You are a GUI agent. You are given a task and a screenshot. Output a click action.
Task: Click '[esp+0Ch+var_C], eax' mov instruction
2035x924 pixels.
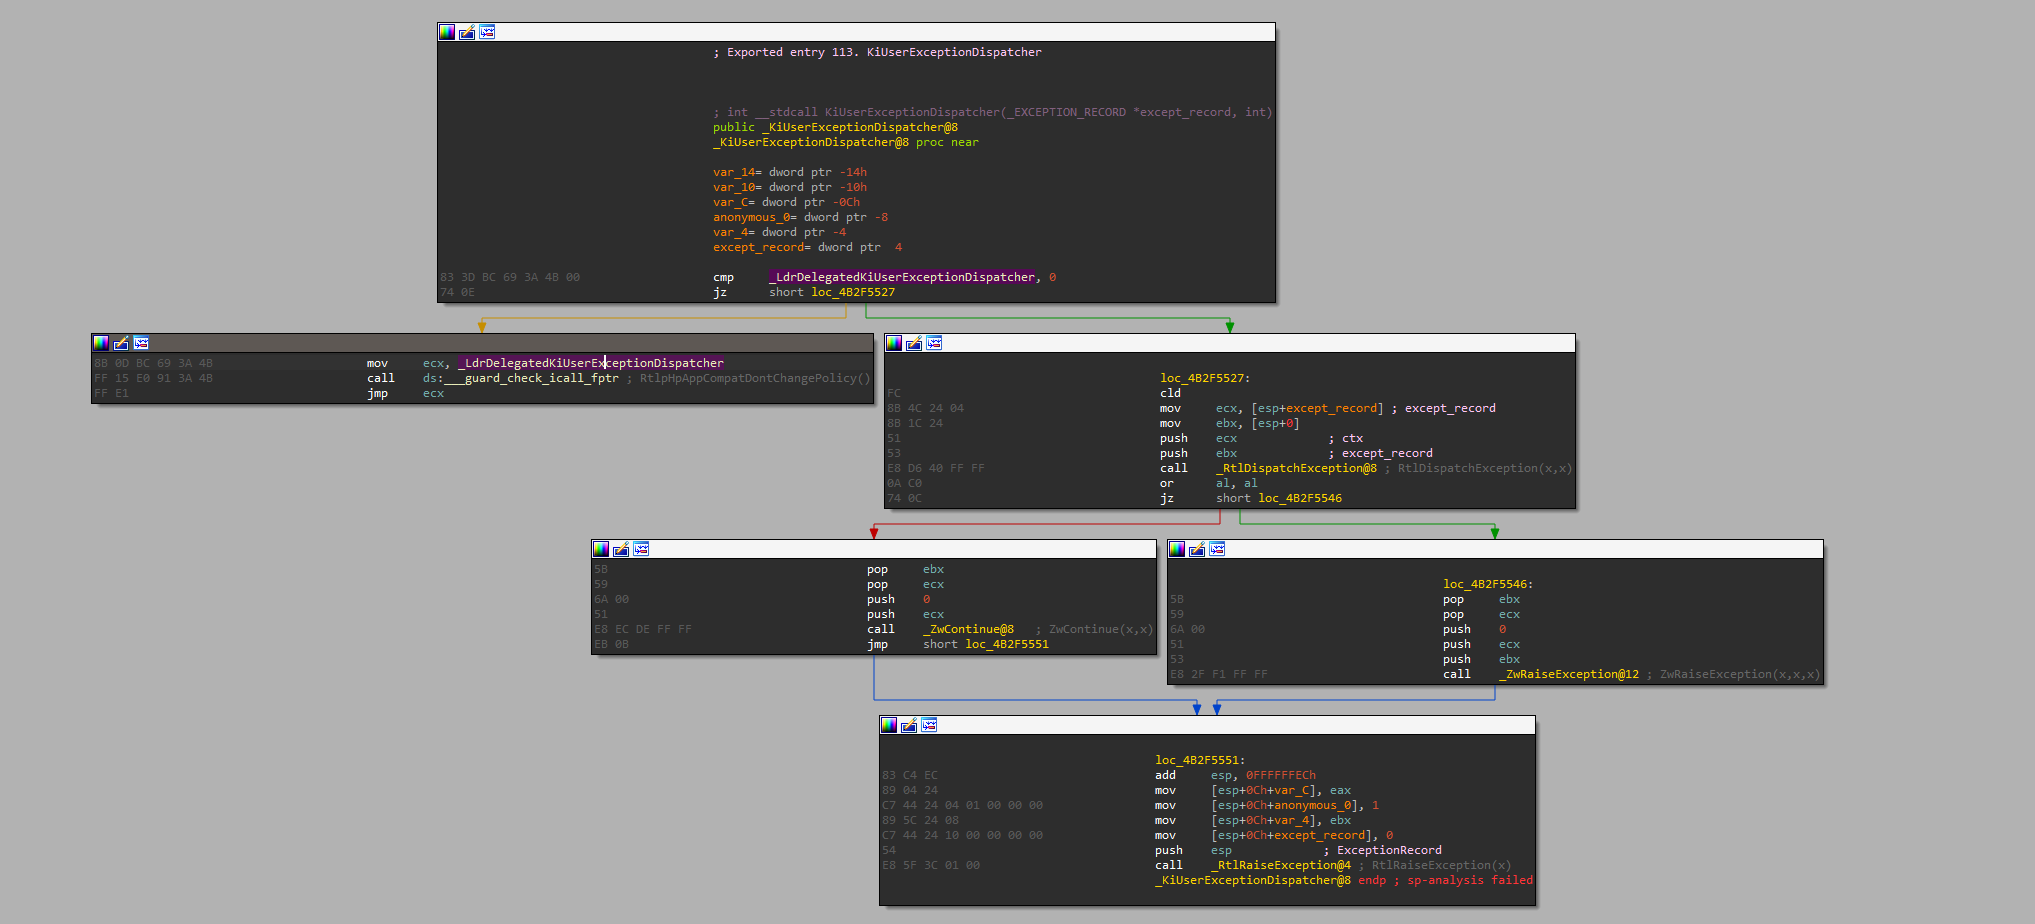coord(1253,790)
